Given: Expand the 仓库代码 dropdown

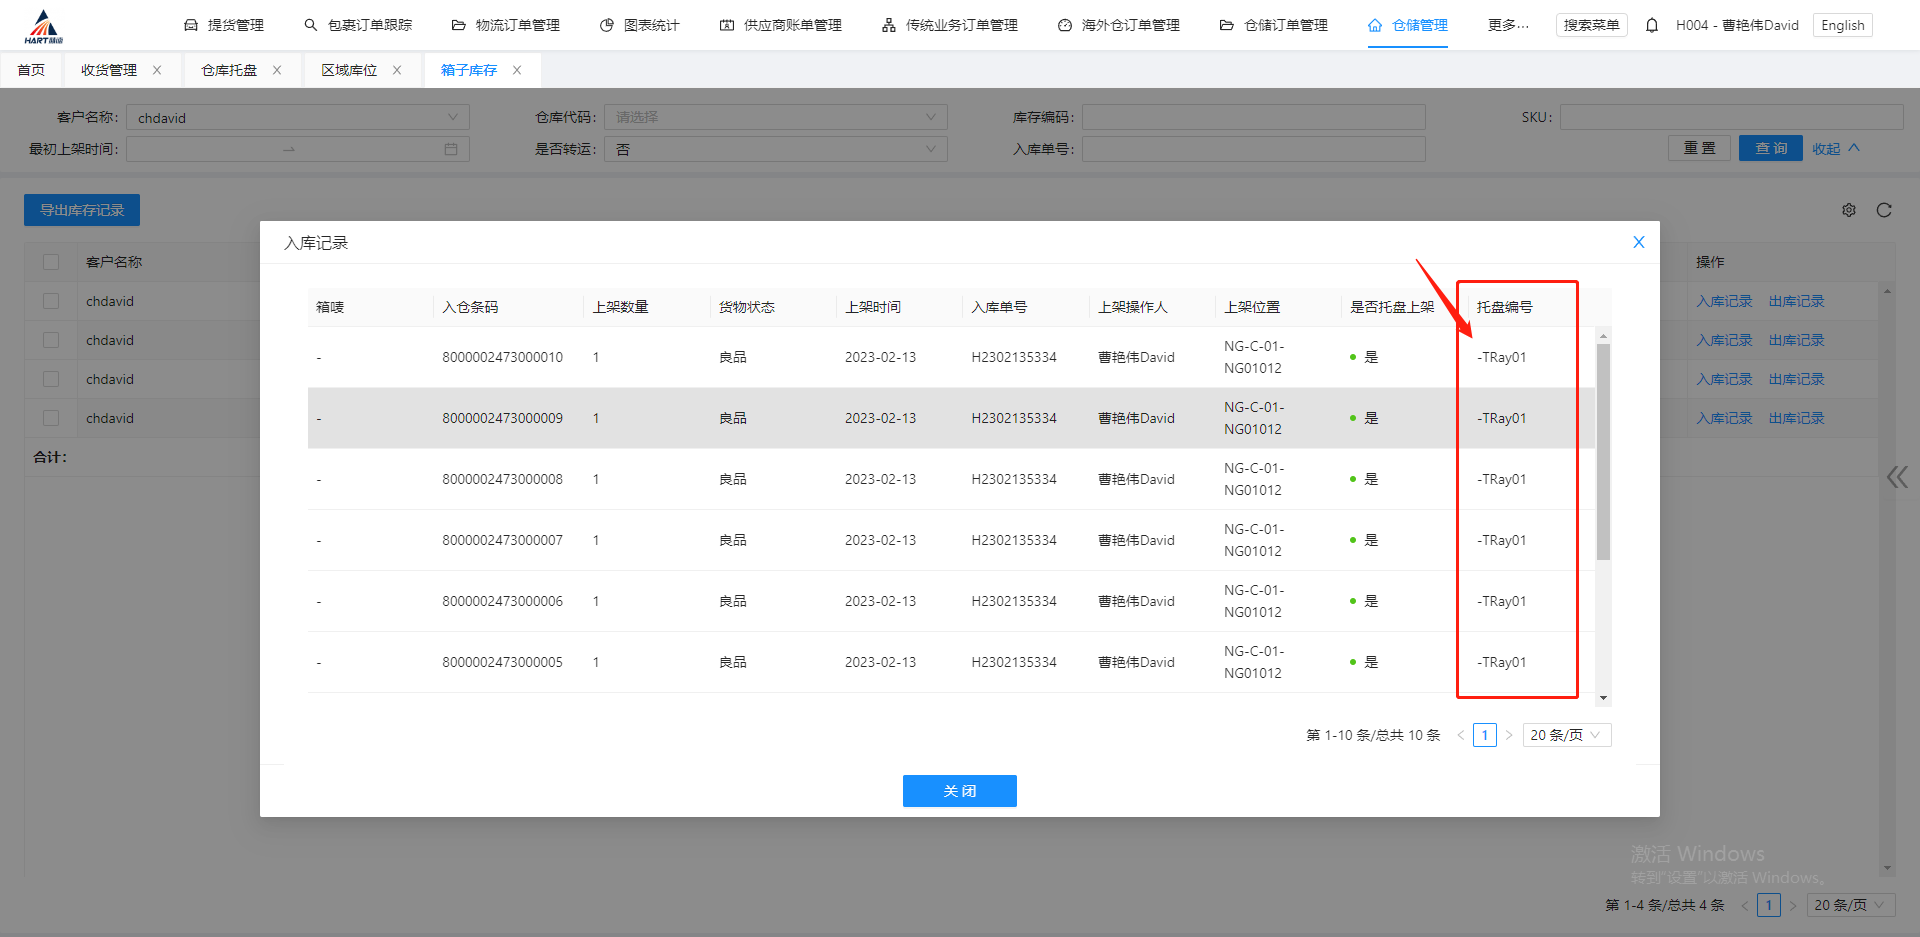Looking at the screenshot, I should (x=775, y=117).
